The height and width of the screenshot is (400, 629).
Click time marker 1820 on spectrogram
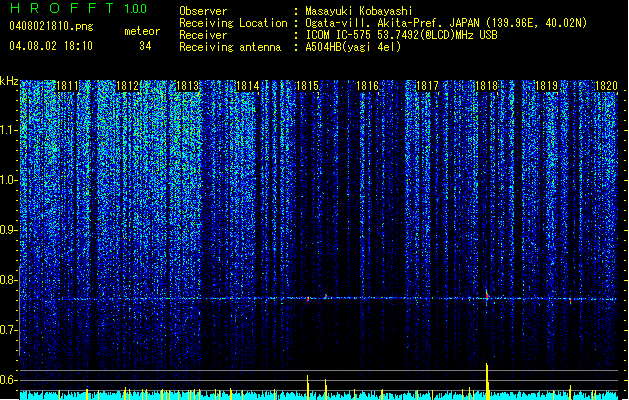[606, 86]
